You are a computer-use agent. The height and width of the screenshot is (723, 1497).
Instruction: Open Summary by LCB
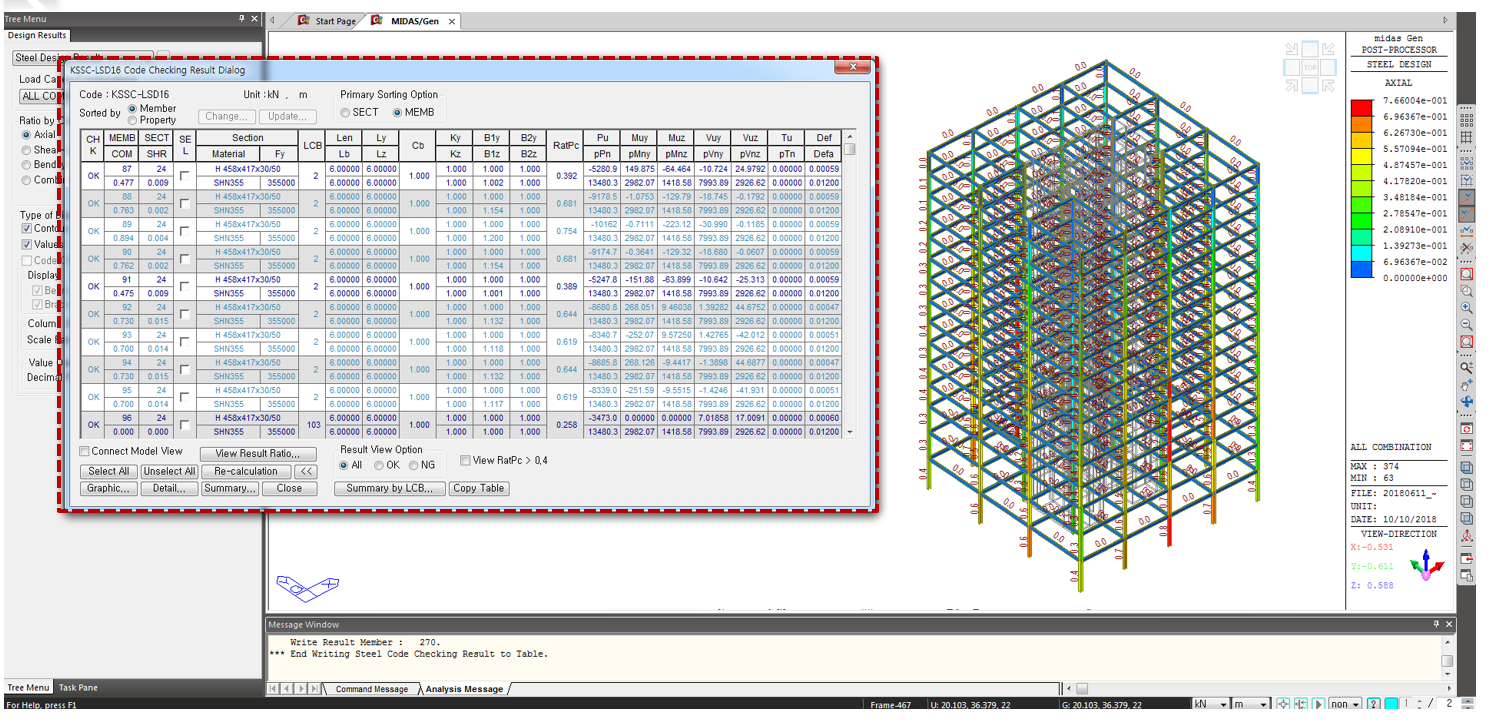click(389, 488)
